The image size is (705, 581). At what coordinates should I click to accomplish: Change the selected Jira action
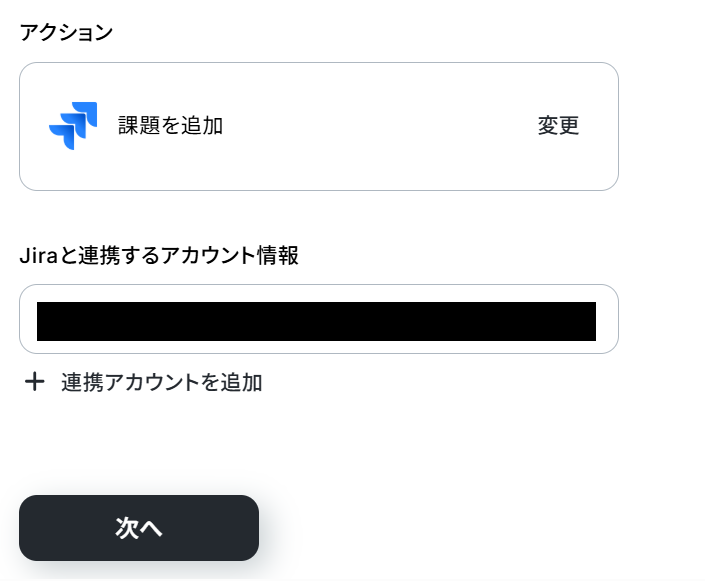coord(558,125)
